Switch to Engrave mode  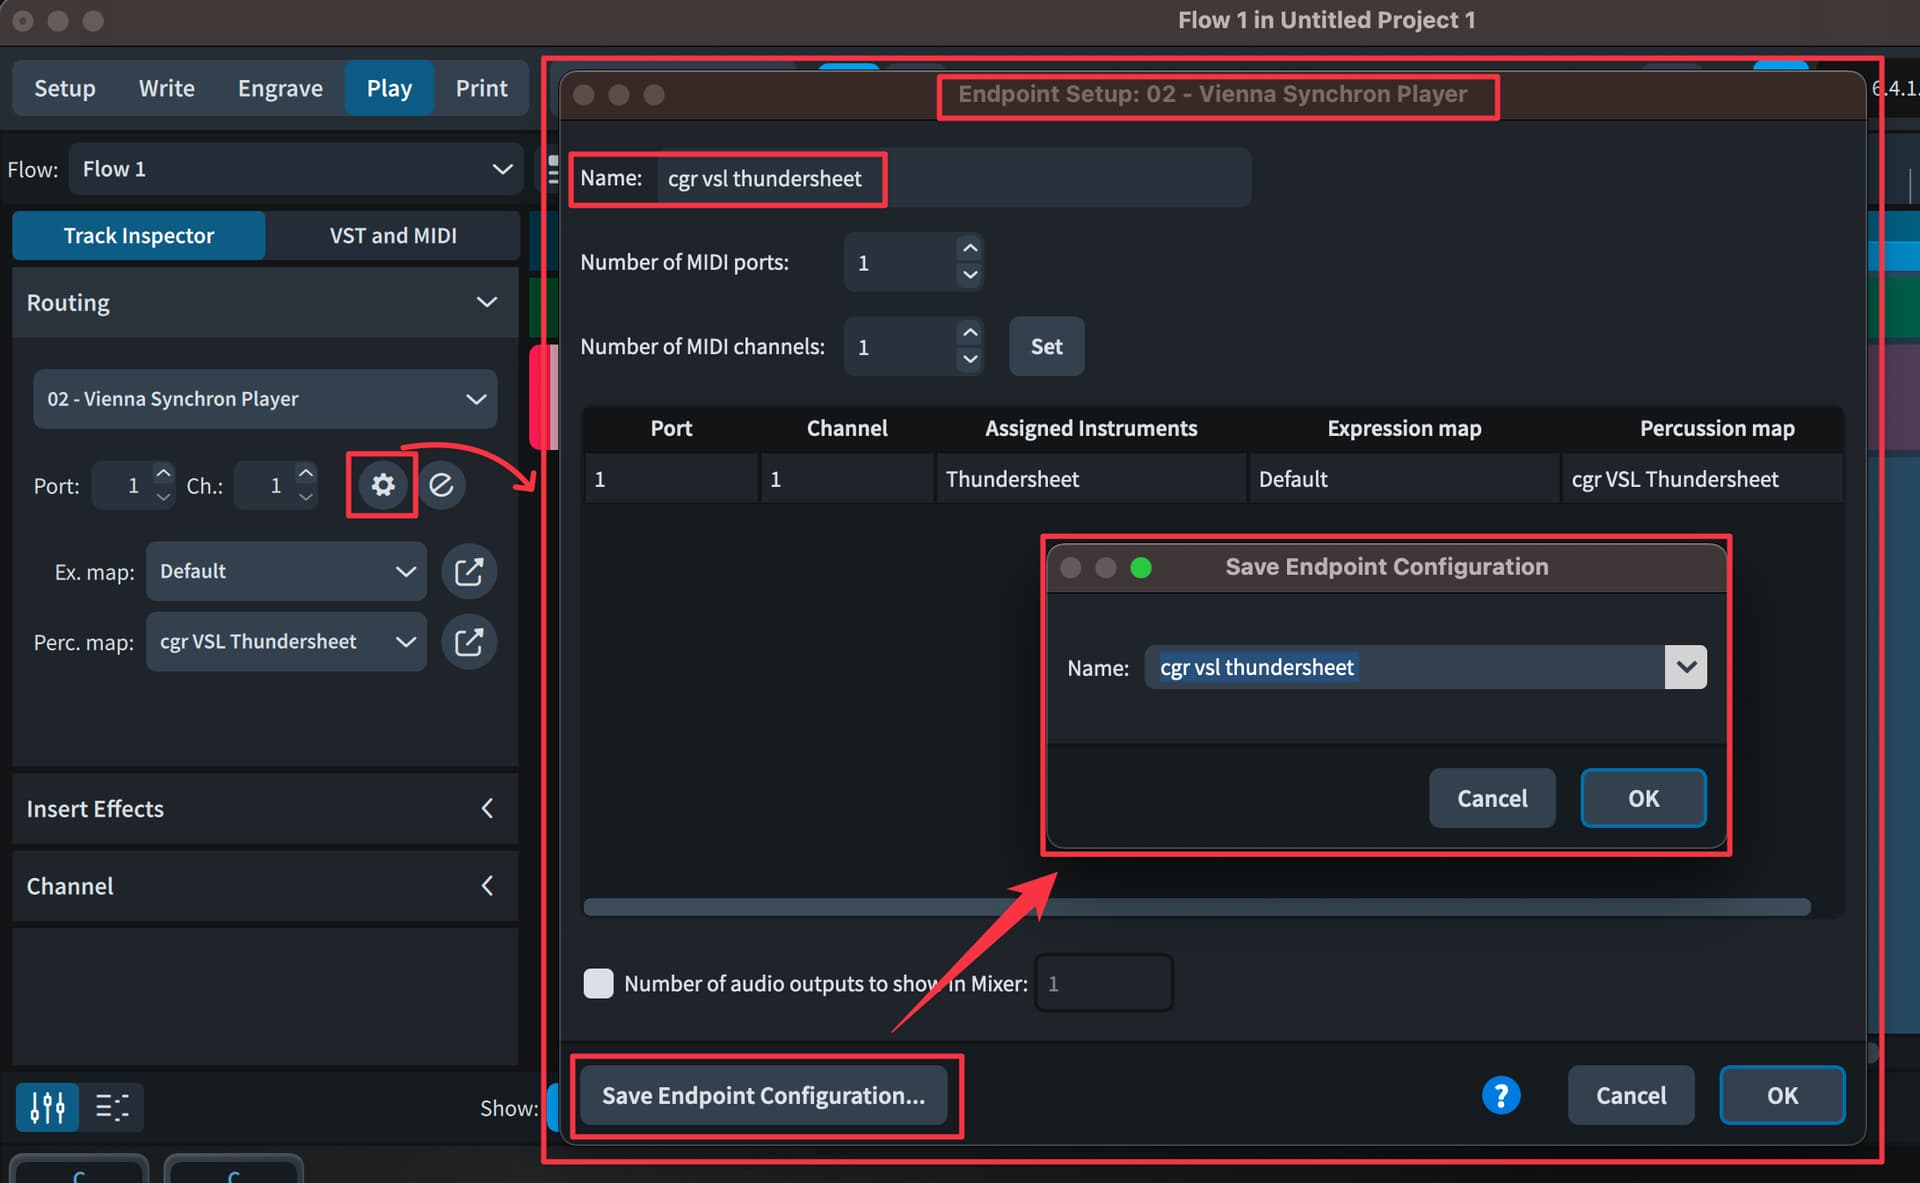(280, 88)
